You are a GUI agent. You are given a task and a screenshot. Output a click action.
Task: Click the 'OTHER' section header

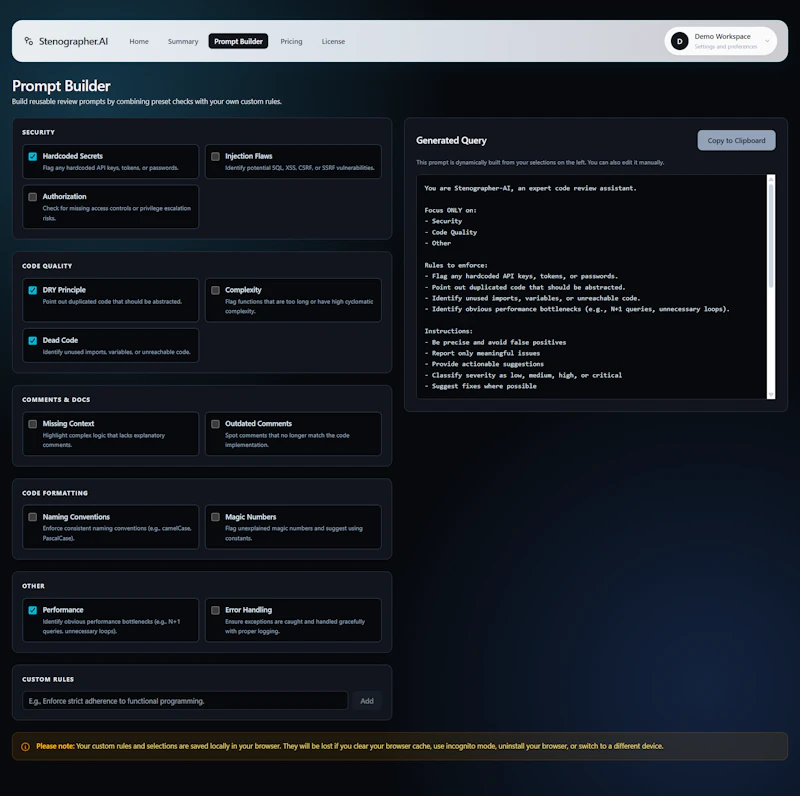[x=33, y=586]
